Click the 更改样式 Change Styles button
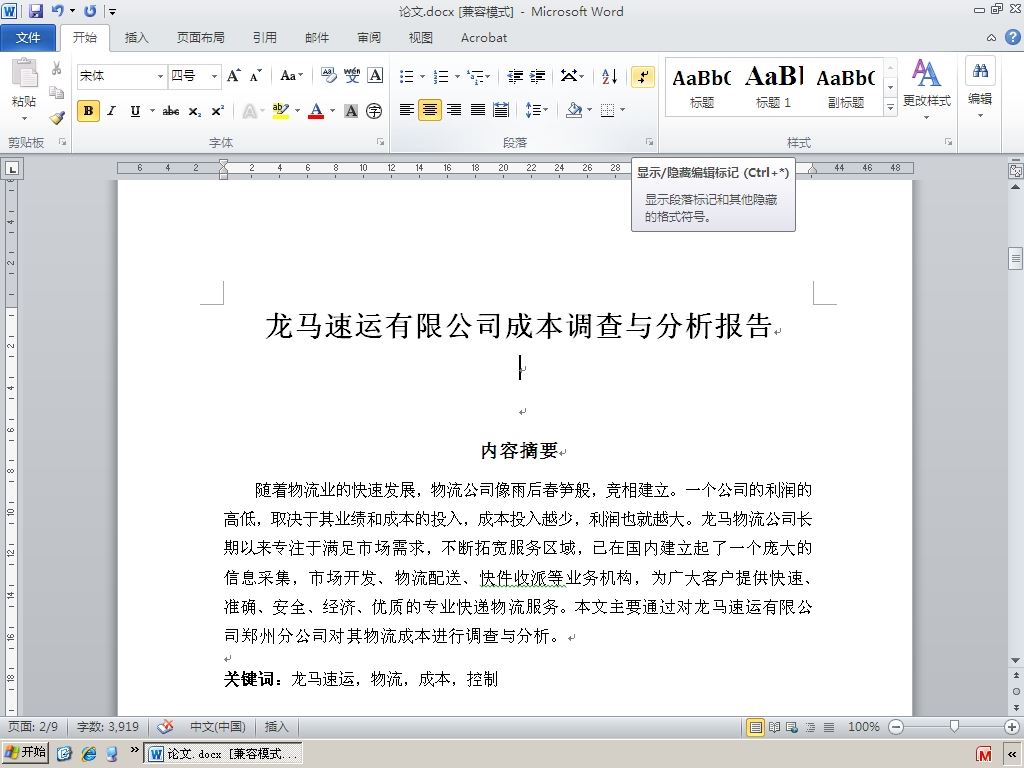The width and height of the screenshot is (1024, 768). (x=927, y=89)
